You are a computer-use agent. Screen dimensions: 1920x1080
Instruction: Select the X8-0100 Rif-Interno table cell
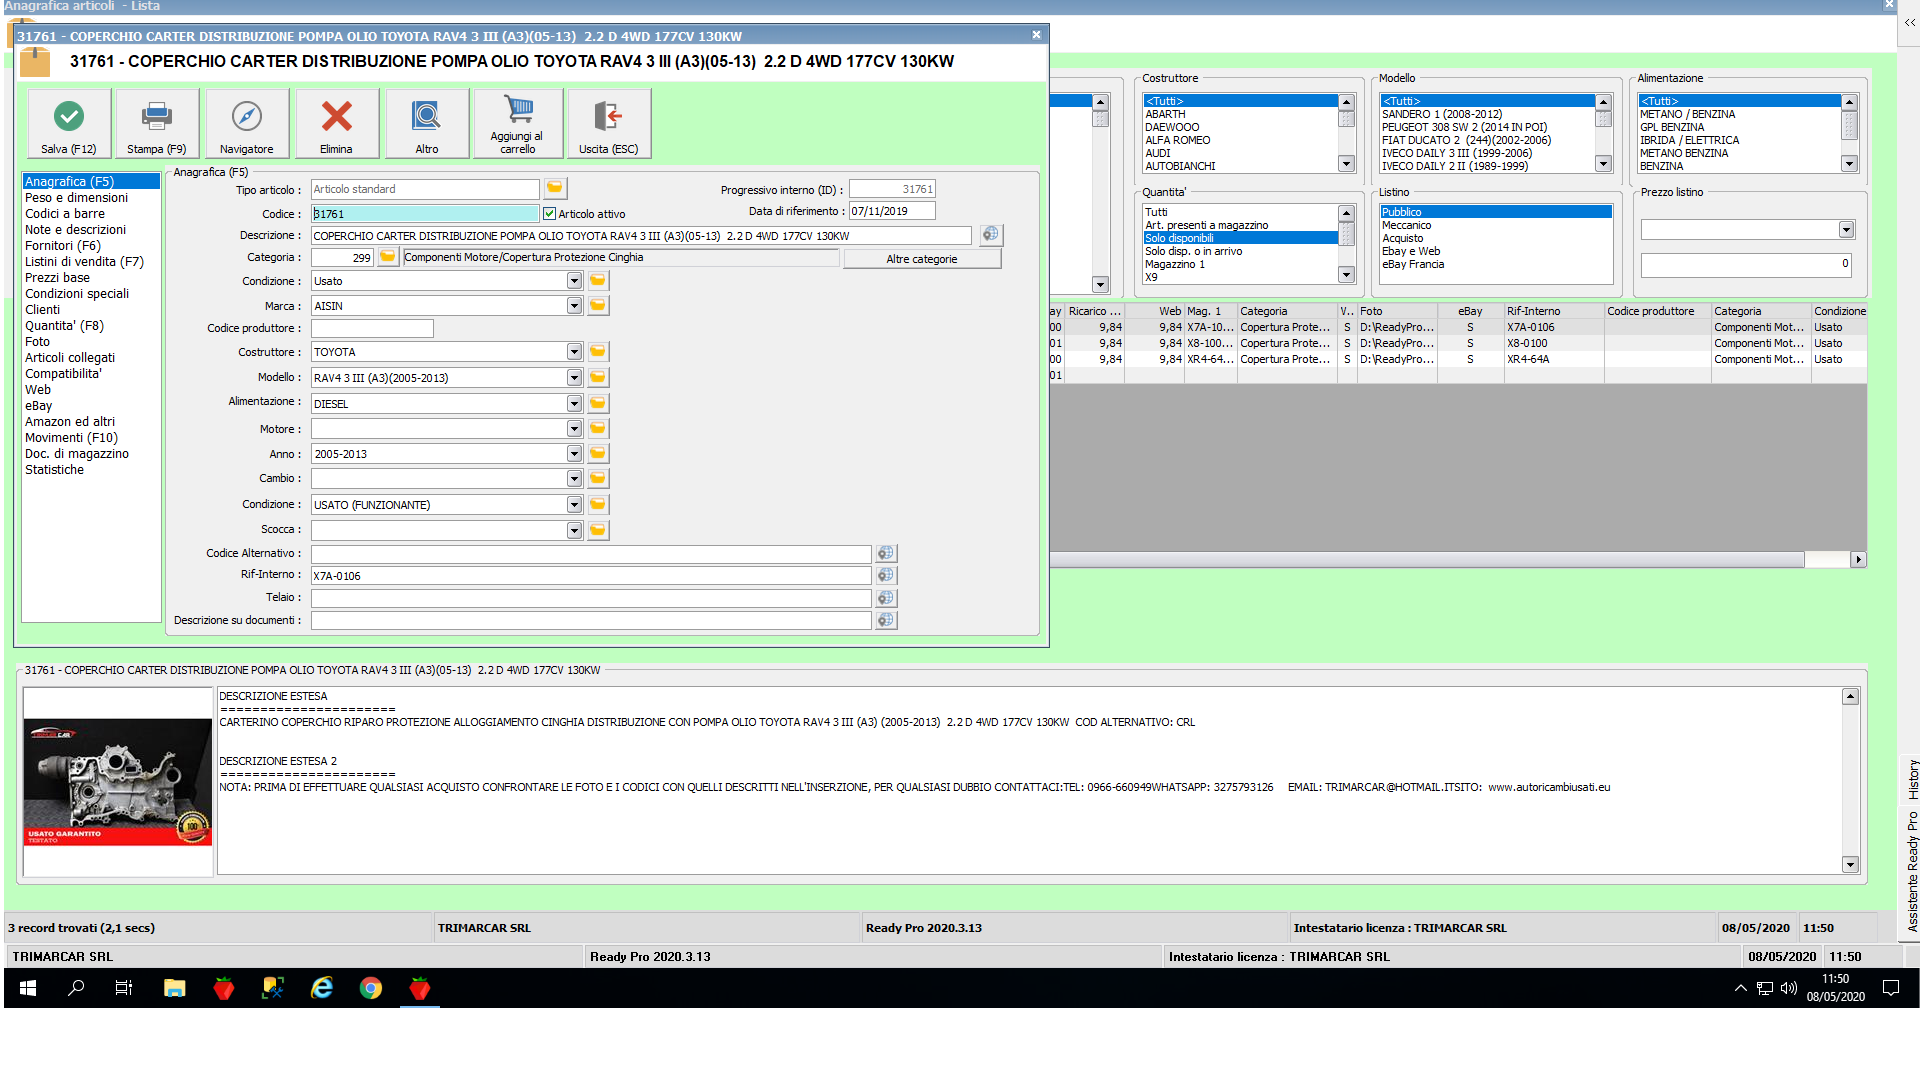click(x=1554, y=343)
